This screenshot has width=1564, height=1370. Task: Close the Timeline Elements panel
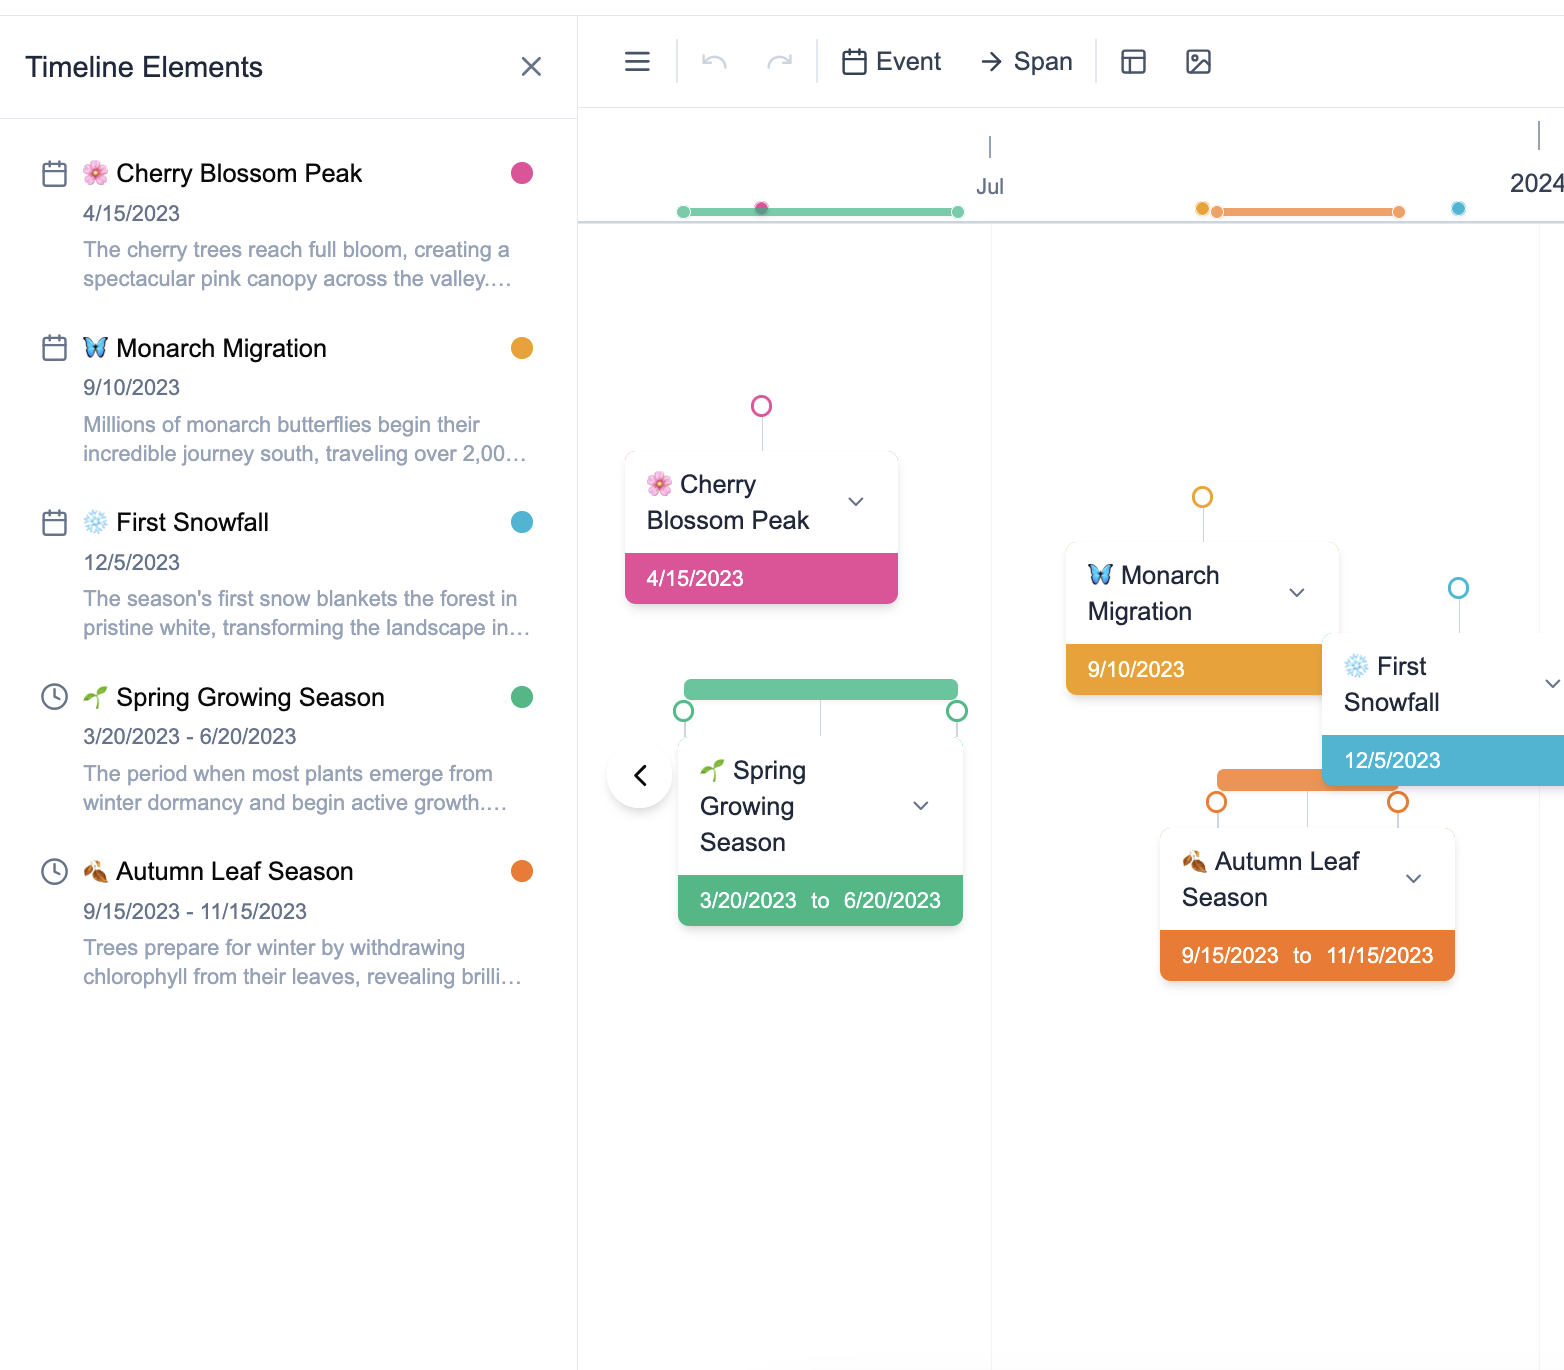(531, 67)
